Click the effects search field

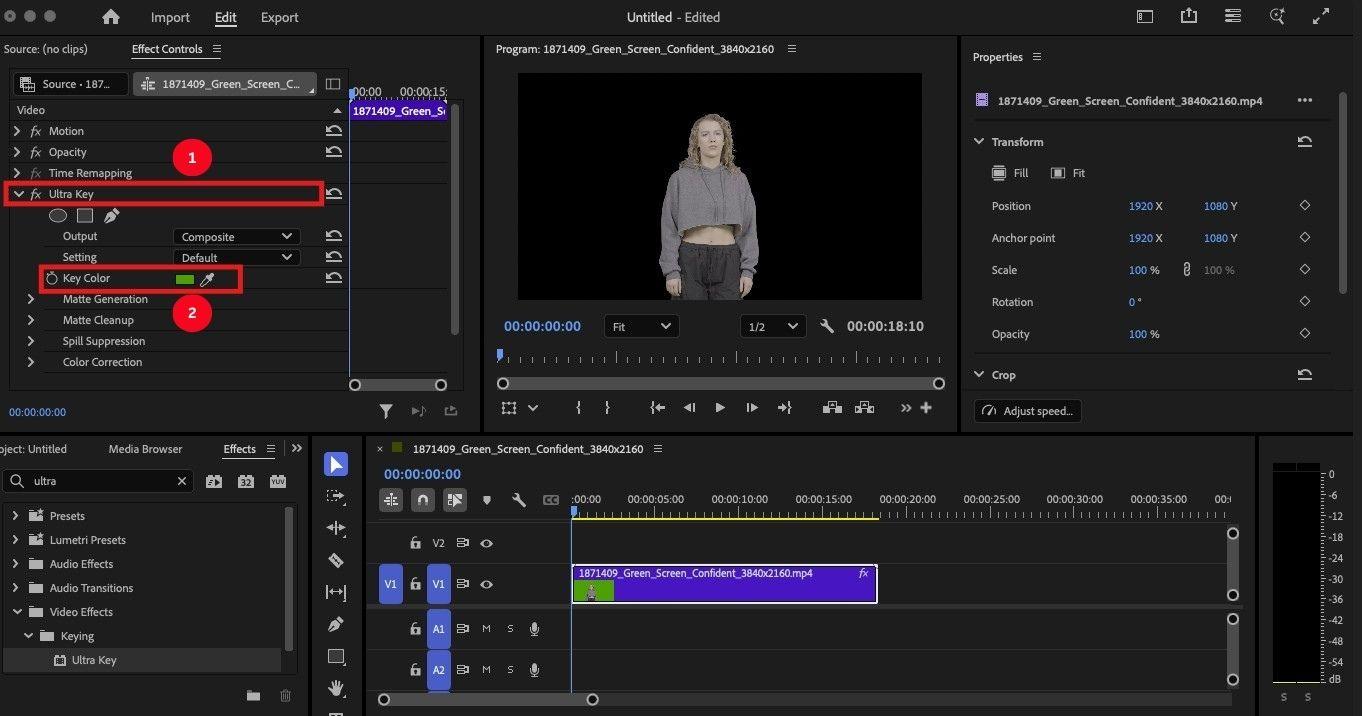pos(98,481)
